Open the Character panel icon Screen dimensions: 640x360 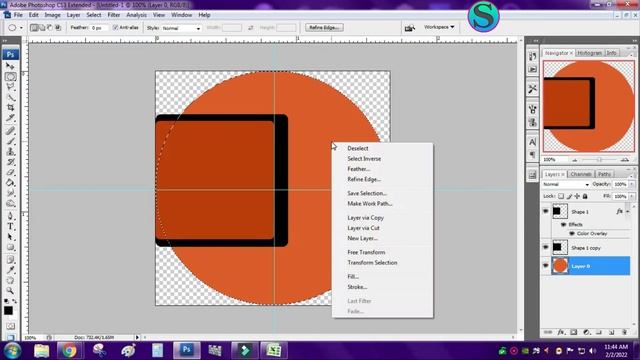[x=532, y=142]
